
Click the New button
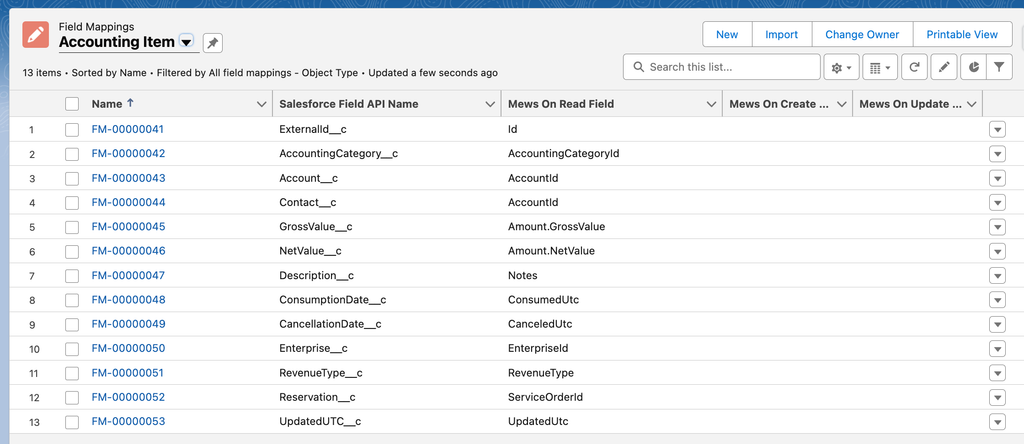(727, 35)
